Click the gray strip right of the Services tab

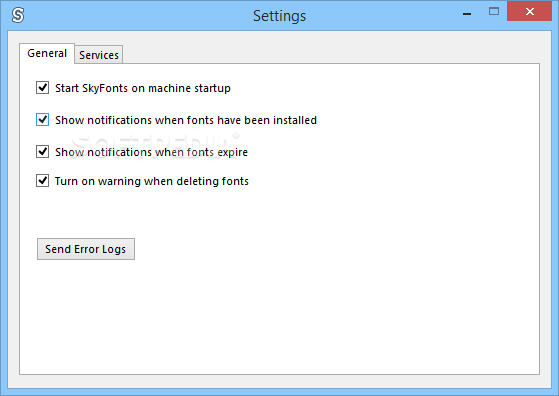(332, 53)
